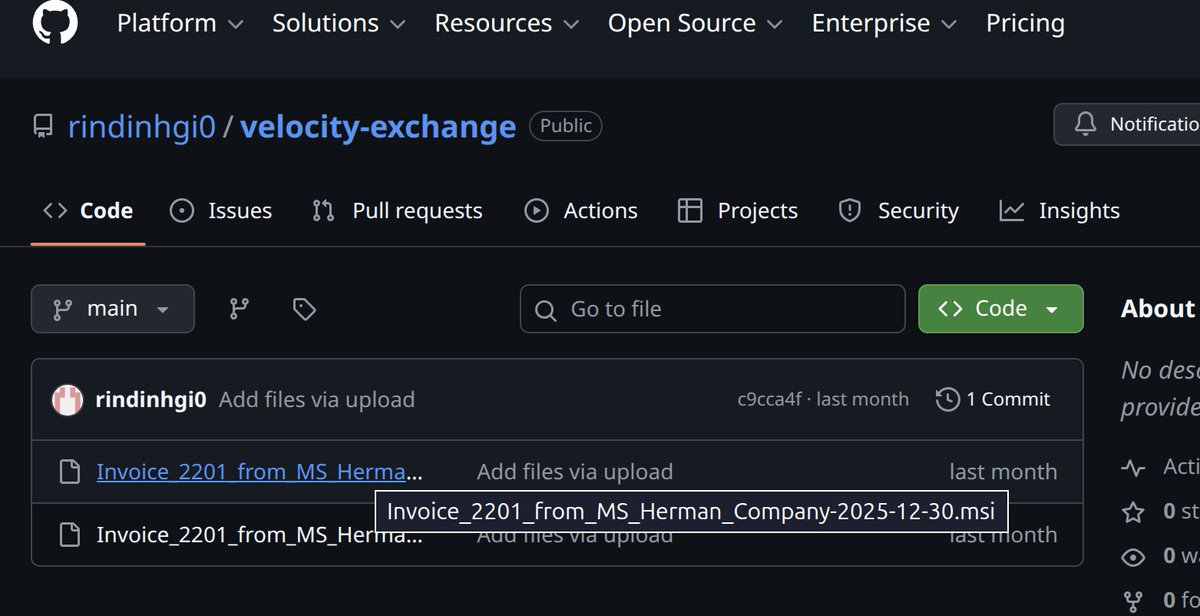Open the Enterprise dropdown
Viewport: 1200px width, 616px height.
click(x=884, y=23)
